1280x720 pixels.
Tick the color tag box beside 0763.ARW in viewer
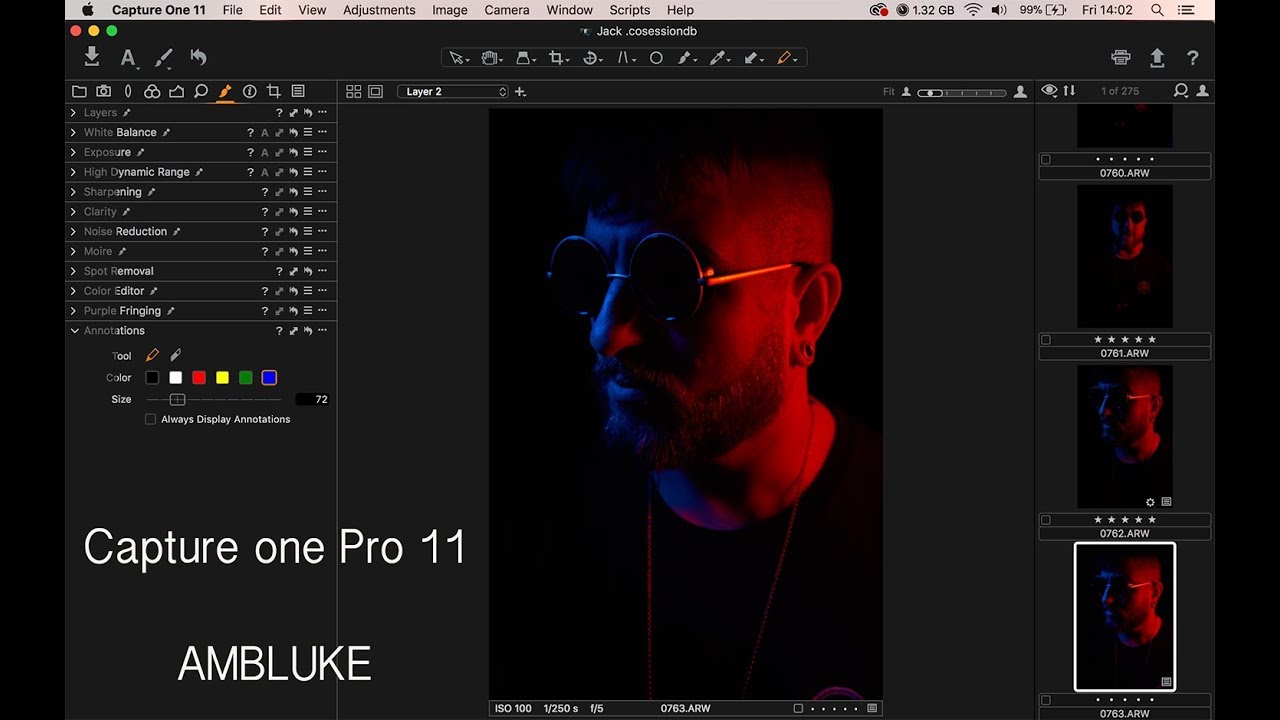(798, 708)
